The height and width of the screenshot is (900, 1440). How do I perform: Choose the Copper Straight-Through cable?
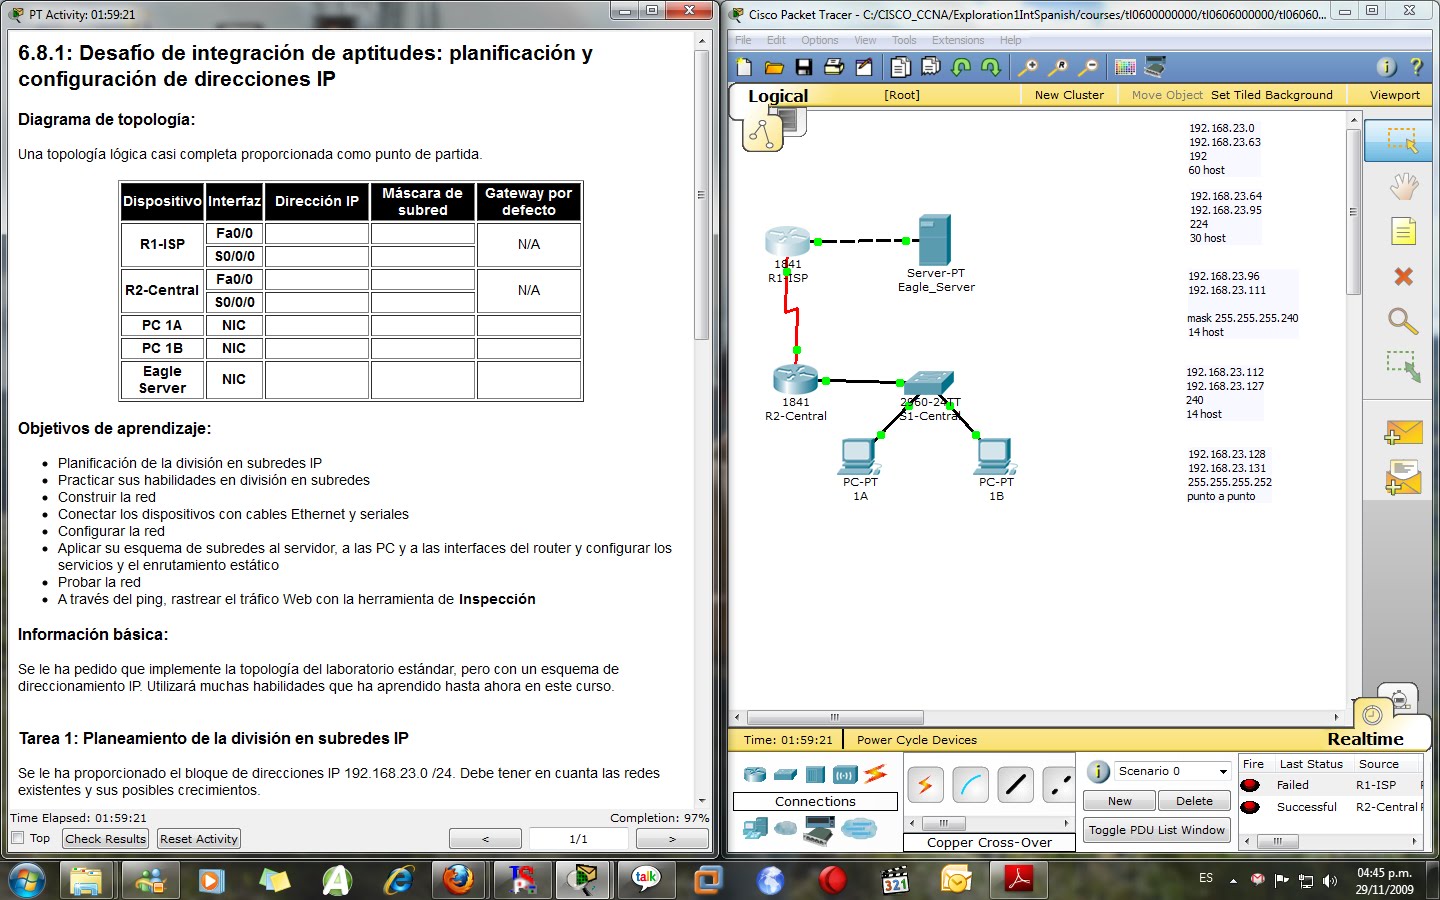tap(1015, 785)
